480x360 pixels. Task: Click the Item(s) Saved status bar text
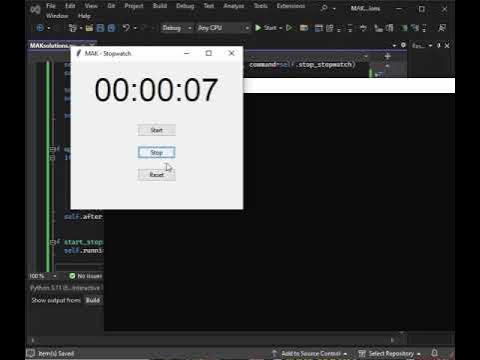(56, 354)
